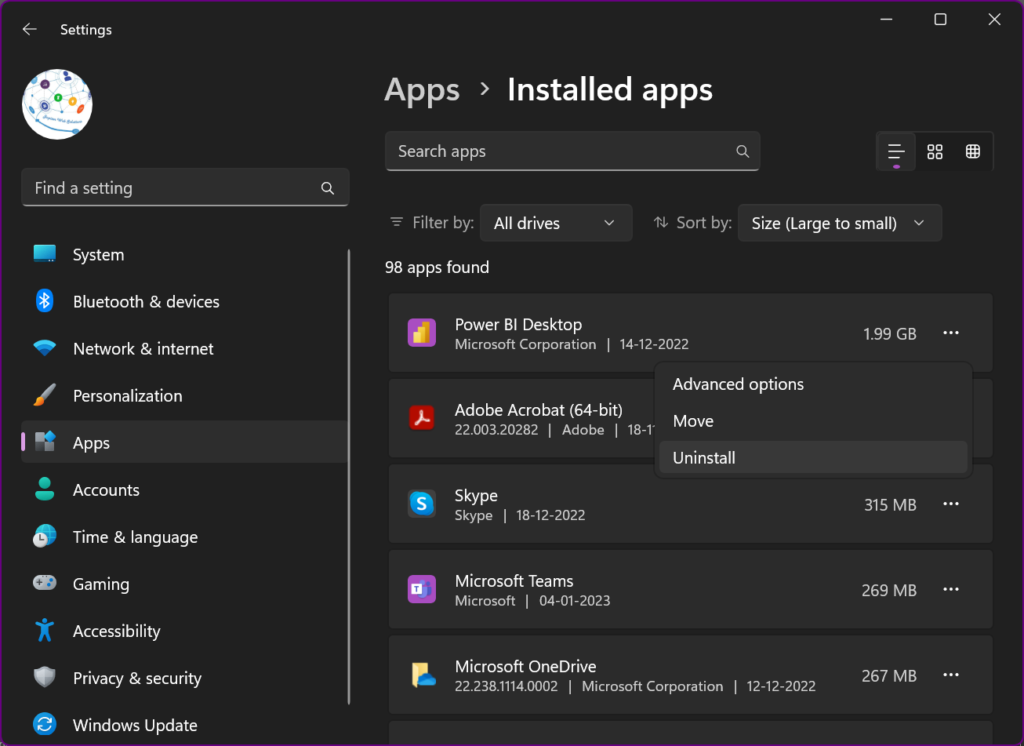
Task: Open the user profile picture
Action: pos(57,105)
